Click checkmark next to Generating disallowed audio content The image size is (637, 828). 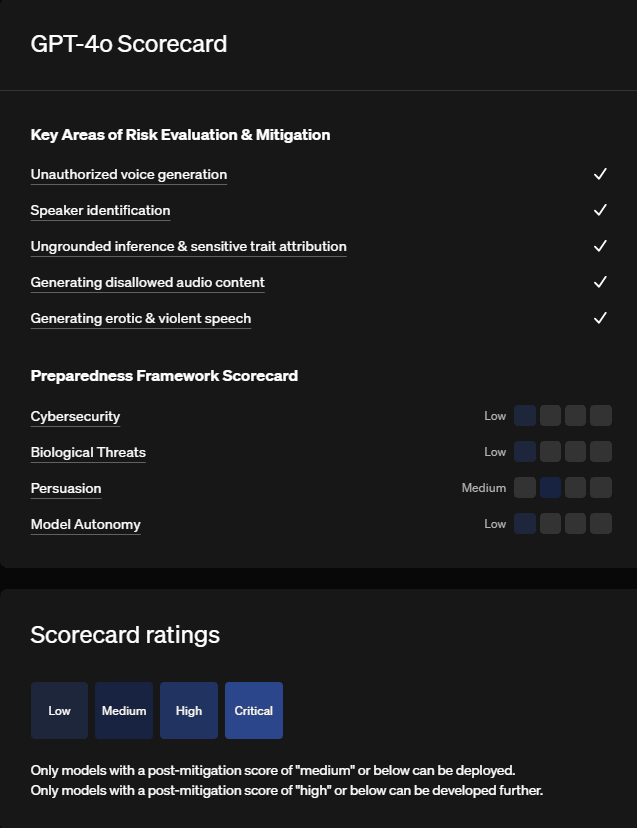600,282
